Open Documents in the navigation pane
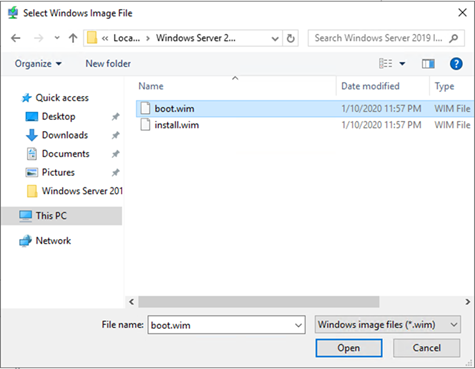The width and height of the screenshot is (475, 369). coord(65,154)
